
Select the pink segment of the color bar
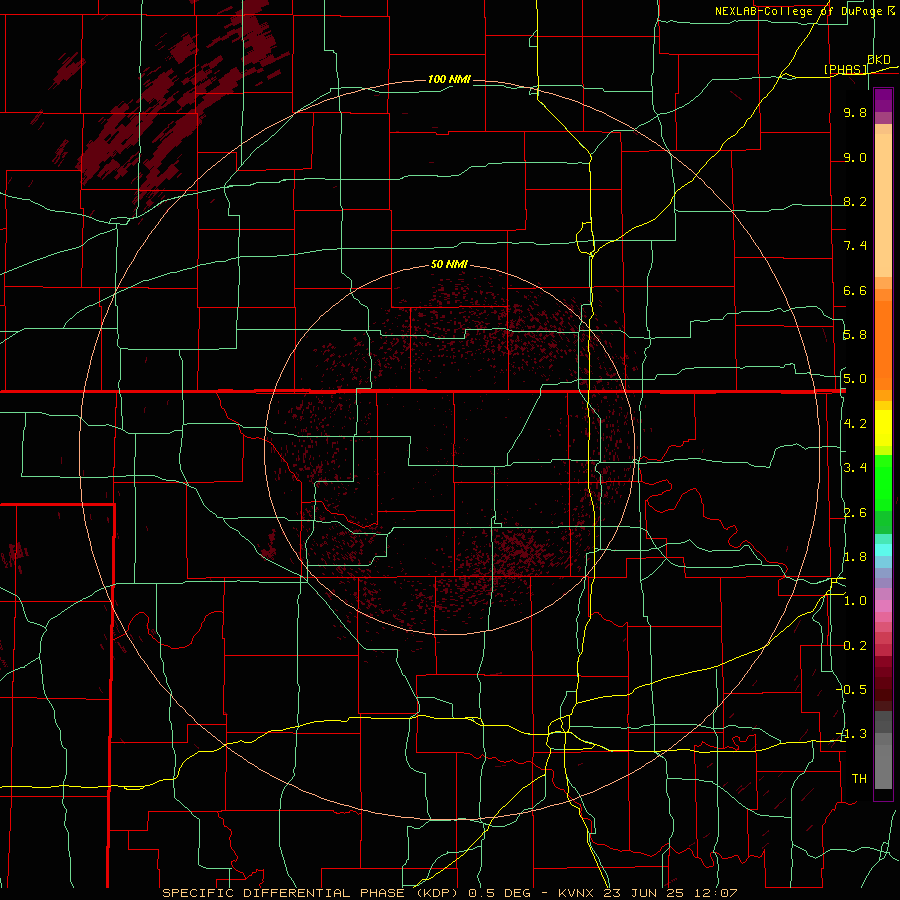883,606
